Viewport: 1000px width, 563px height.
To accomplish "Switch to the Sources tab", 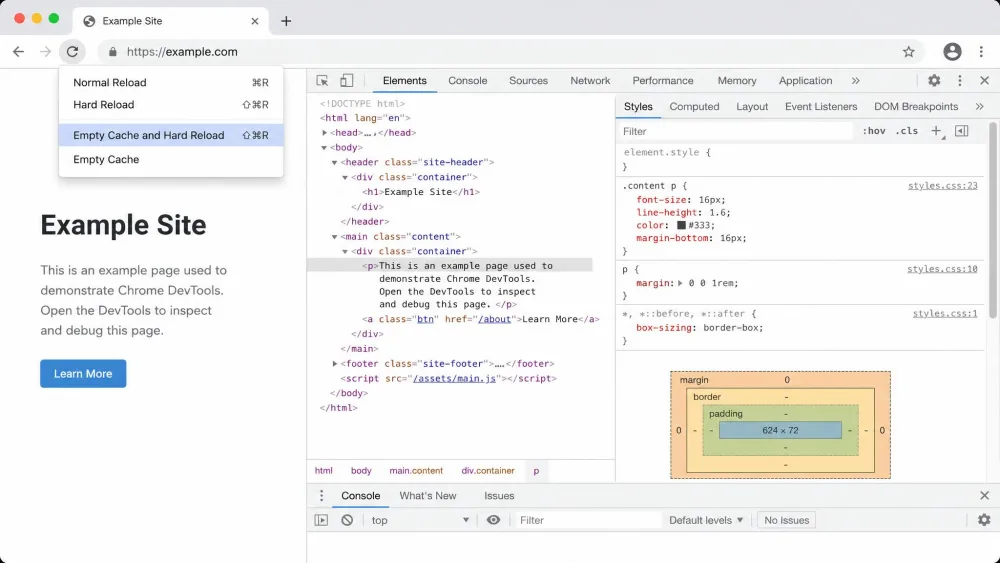I will pos(528,80).
